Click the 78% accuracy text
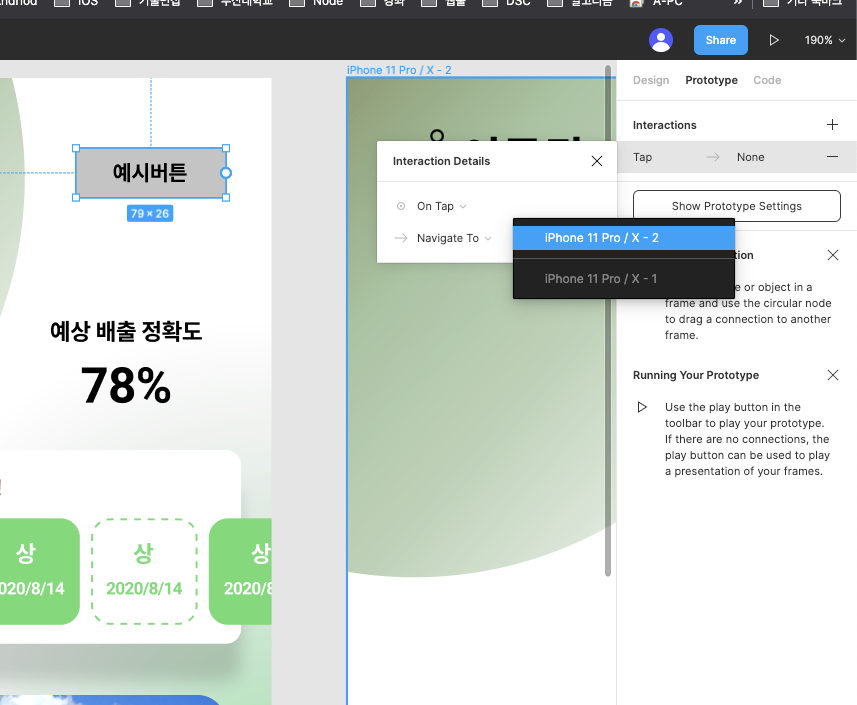Viewport: 857px width, 705px height. click(126, 385)
